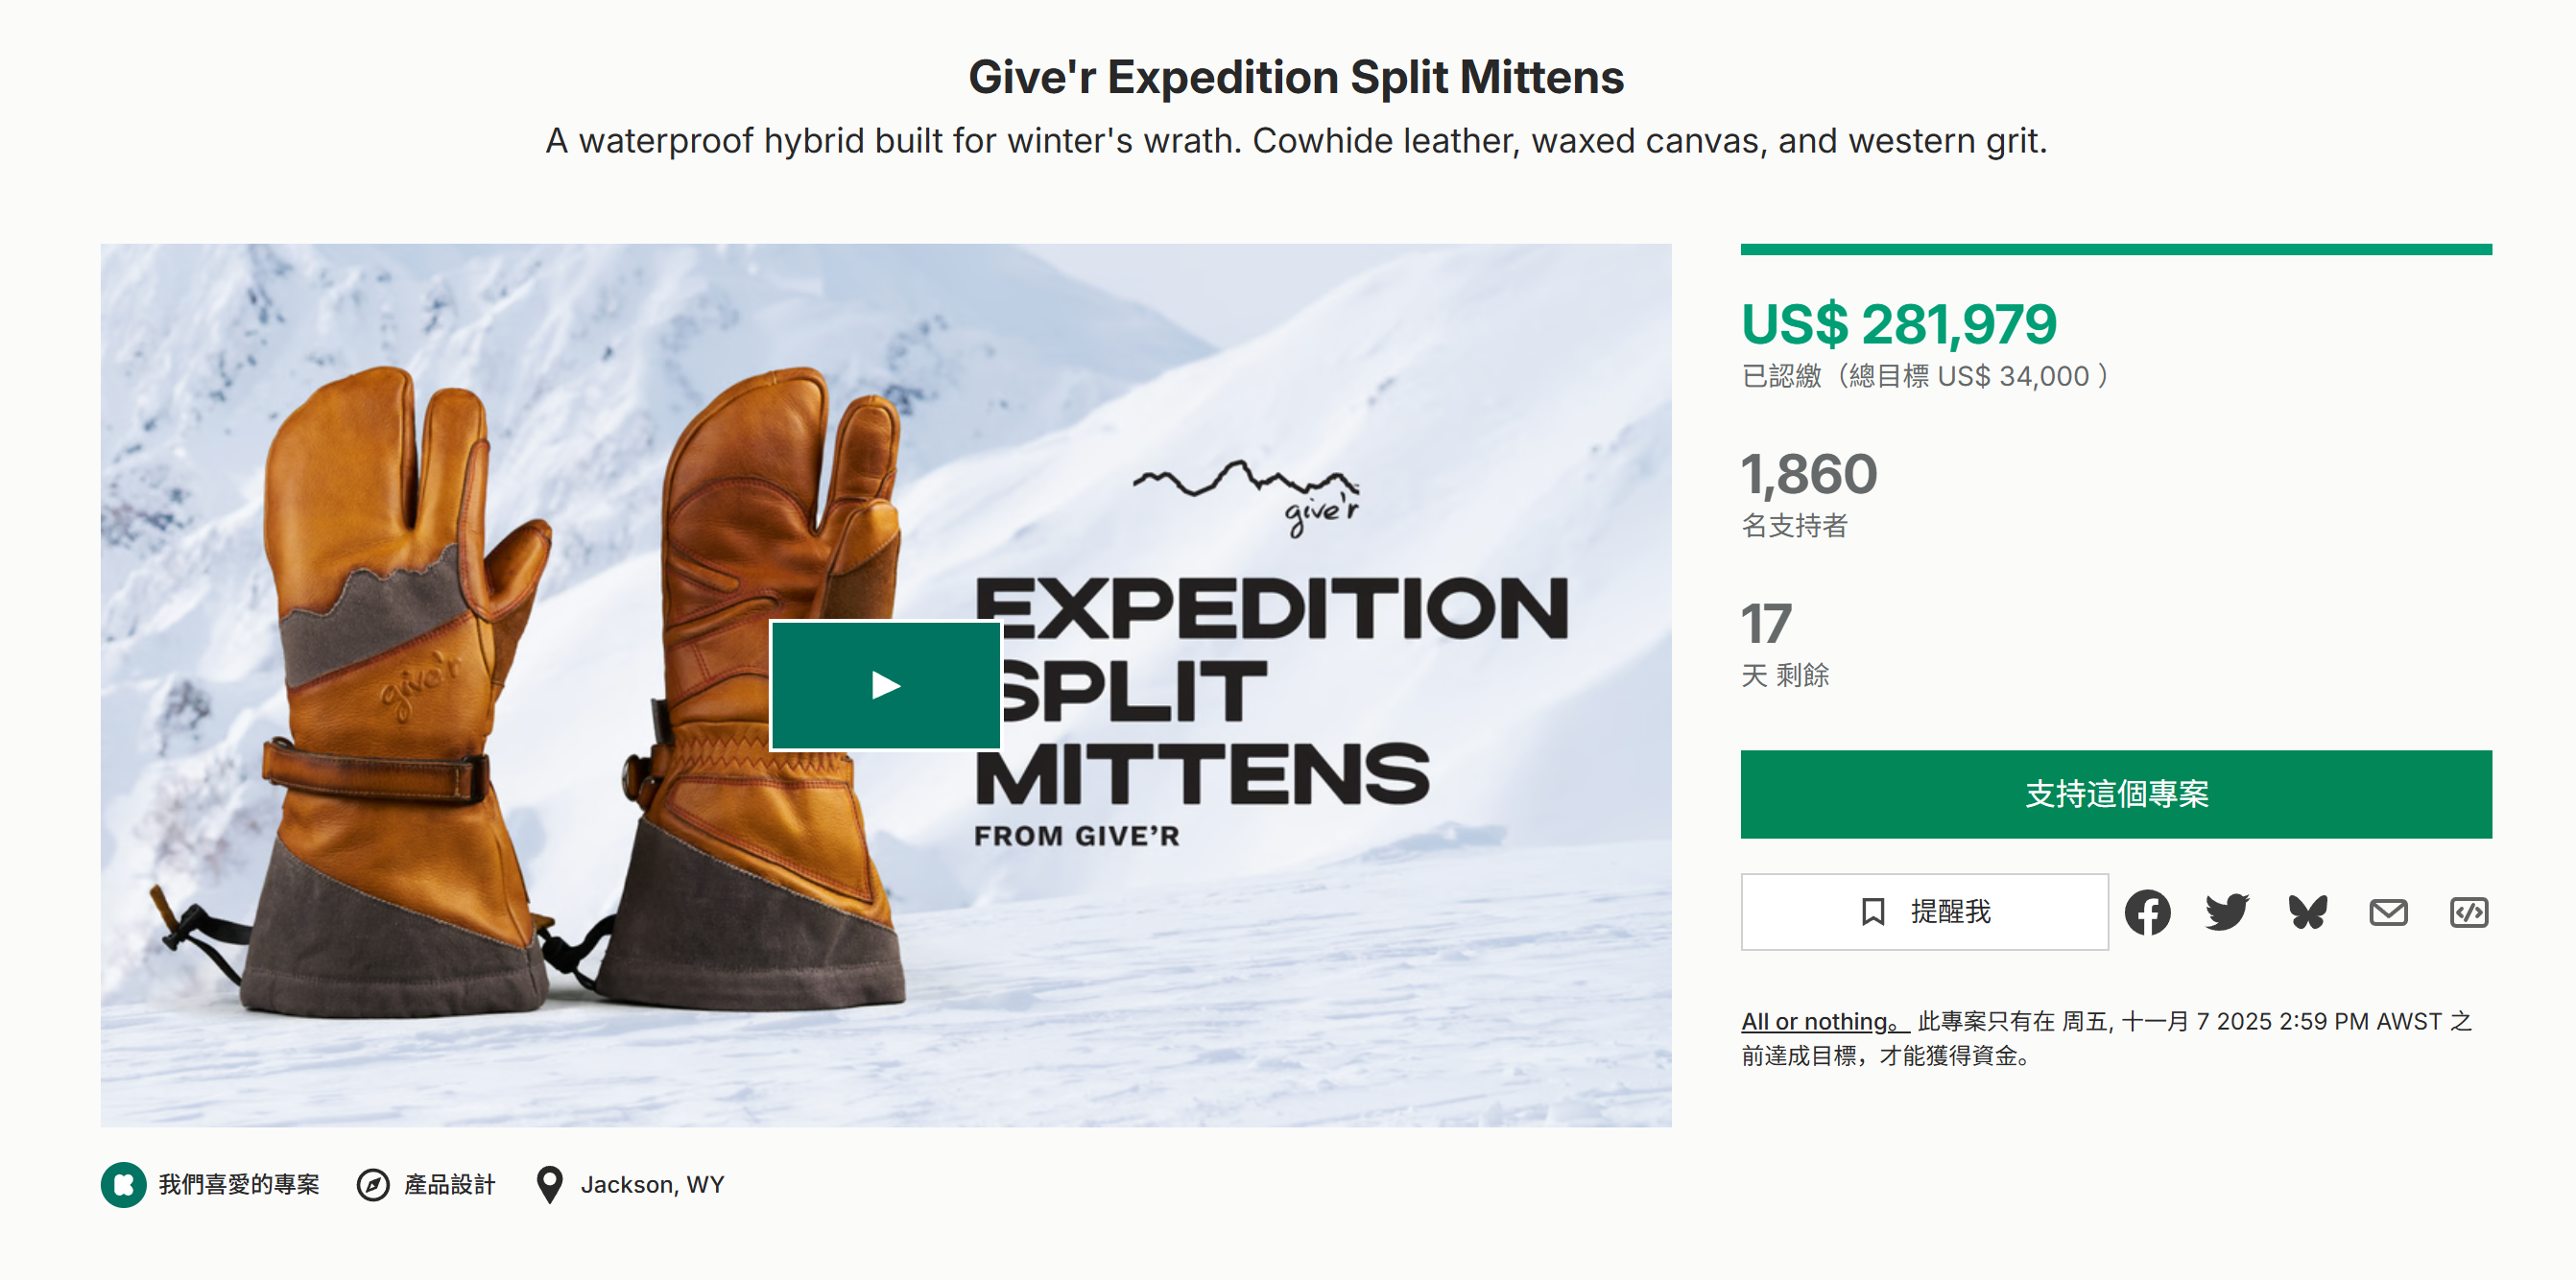The width and height of the screenshot is (2576, 1280).
Task: Share the project on Twitter
Action: (2227, 912)
